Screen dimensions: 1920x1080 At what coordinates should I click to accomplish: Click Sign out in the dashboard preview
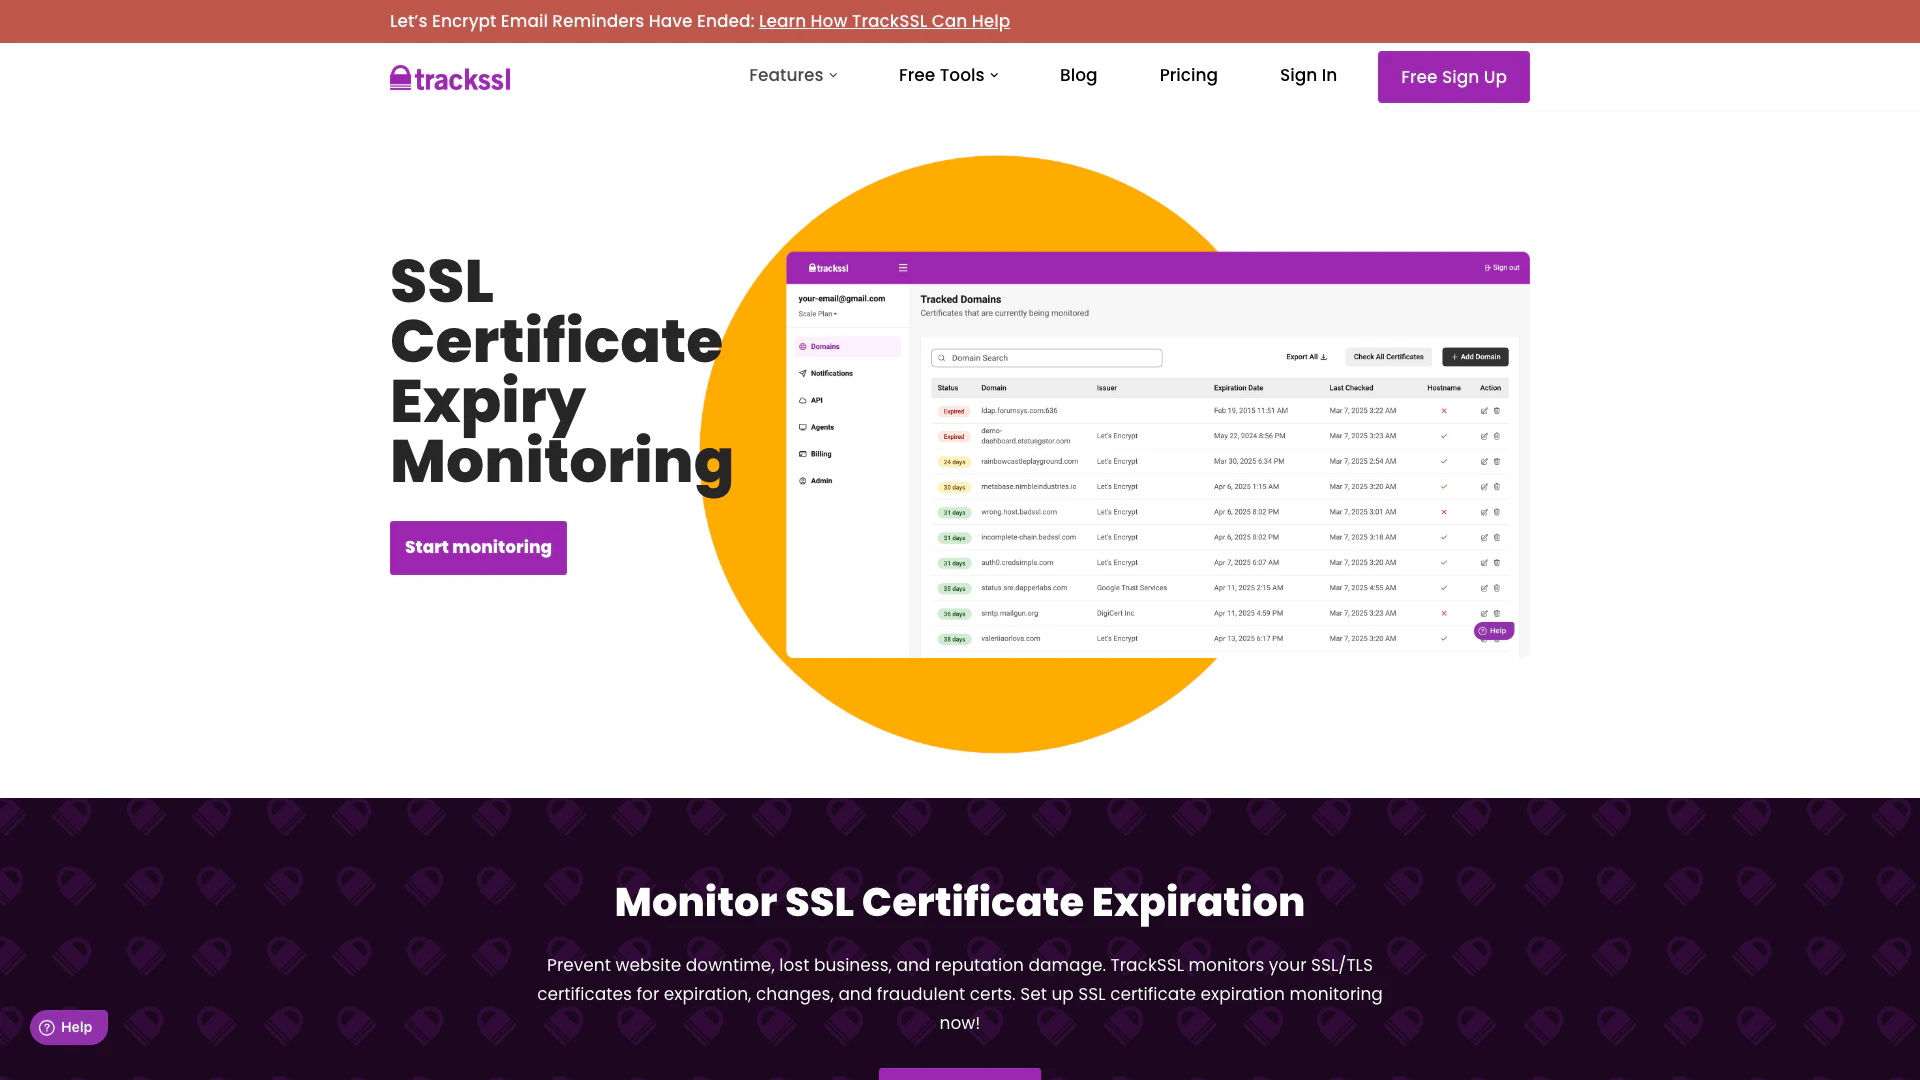pos(1502,268)
